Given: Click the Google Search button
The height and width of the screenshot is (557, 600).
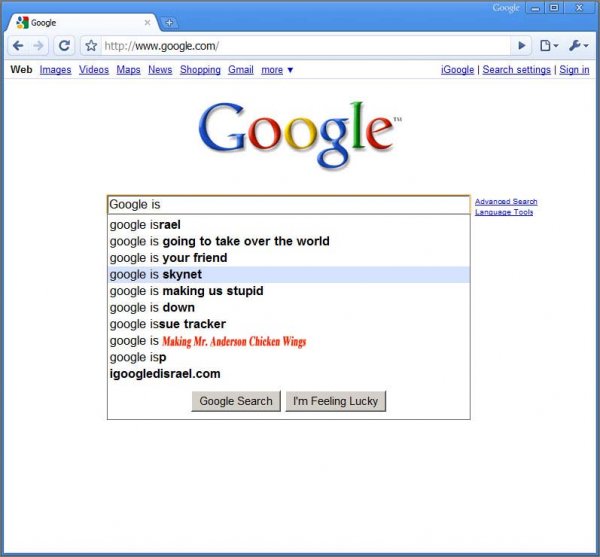Looking at the screenshot, I should (236, 401).
